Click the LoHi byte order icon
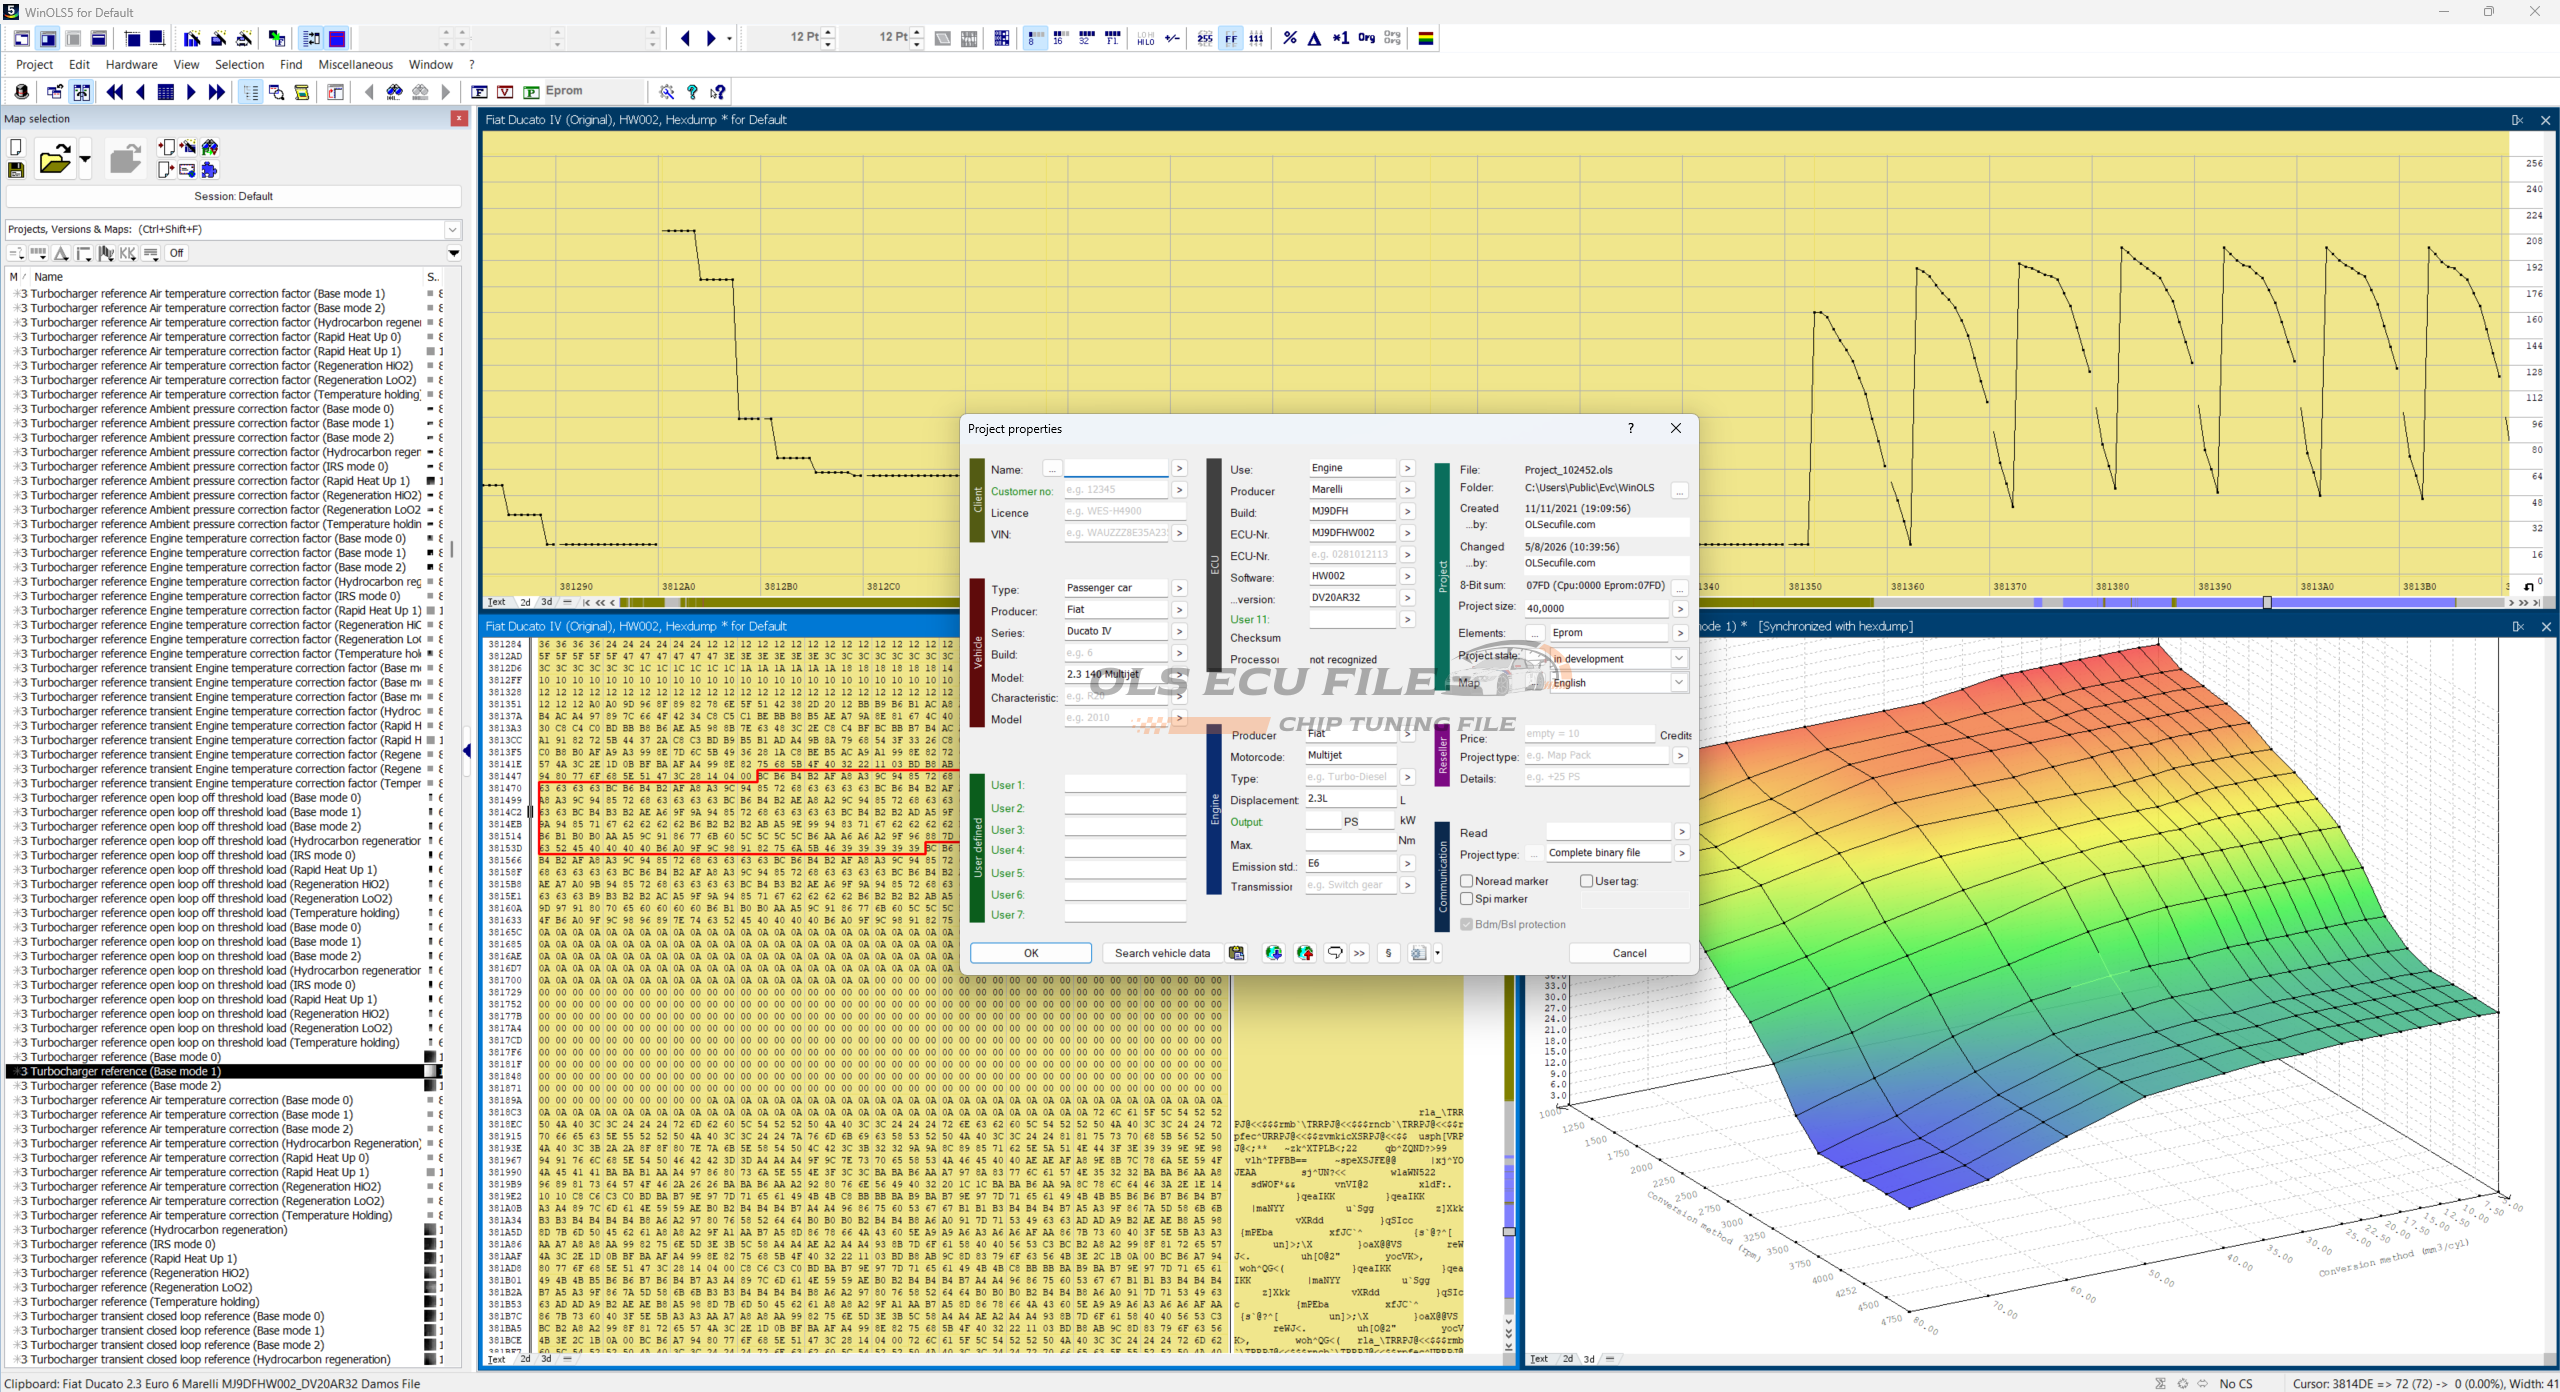Screen dimensions: 2560x1392 (x=1146, y=38)
